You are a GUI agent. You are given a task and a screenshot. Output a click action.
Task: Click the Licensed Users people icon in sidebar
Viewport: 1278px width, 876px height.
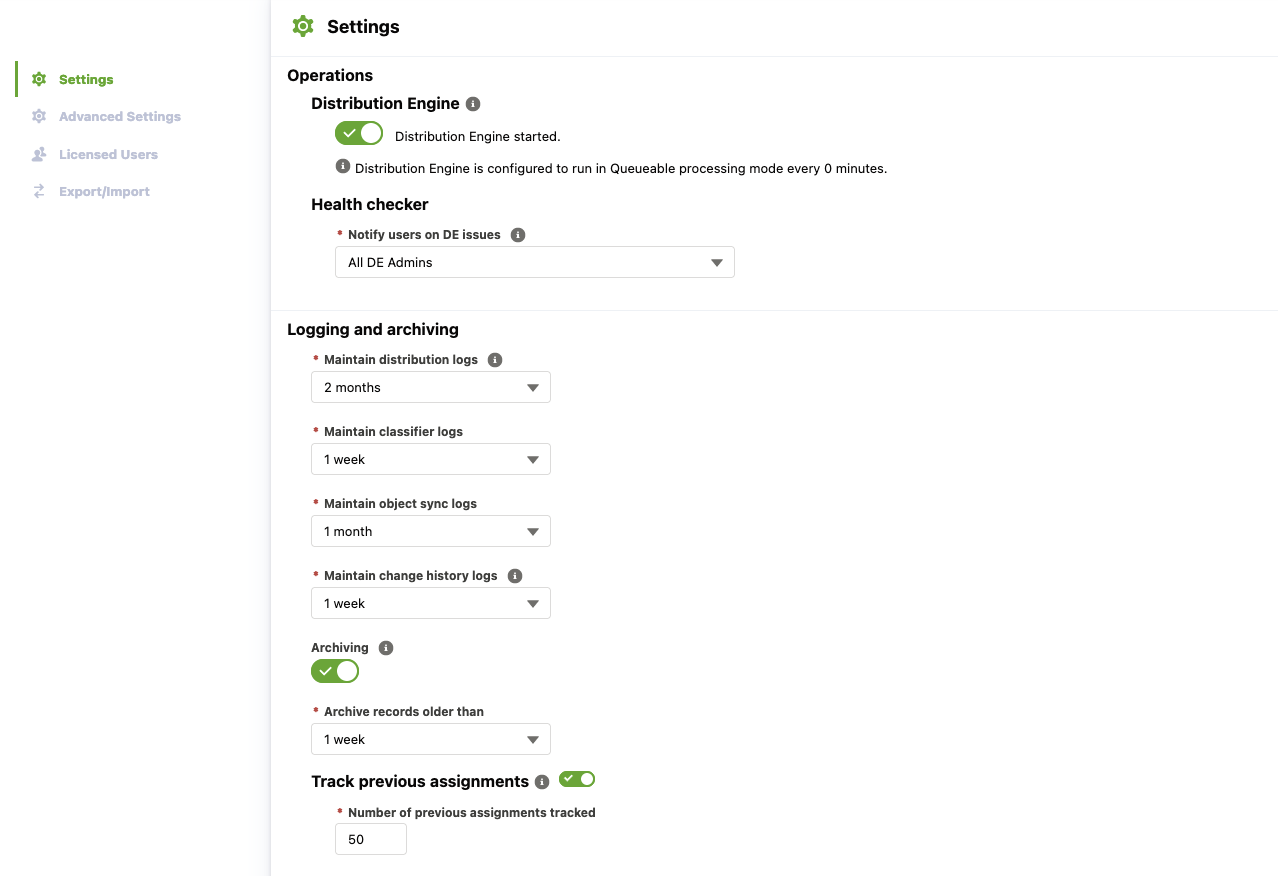coord(39,154)
